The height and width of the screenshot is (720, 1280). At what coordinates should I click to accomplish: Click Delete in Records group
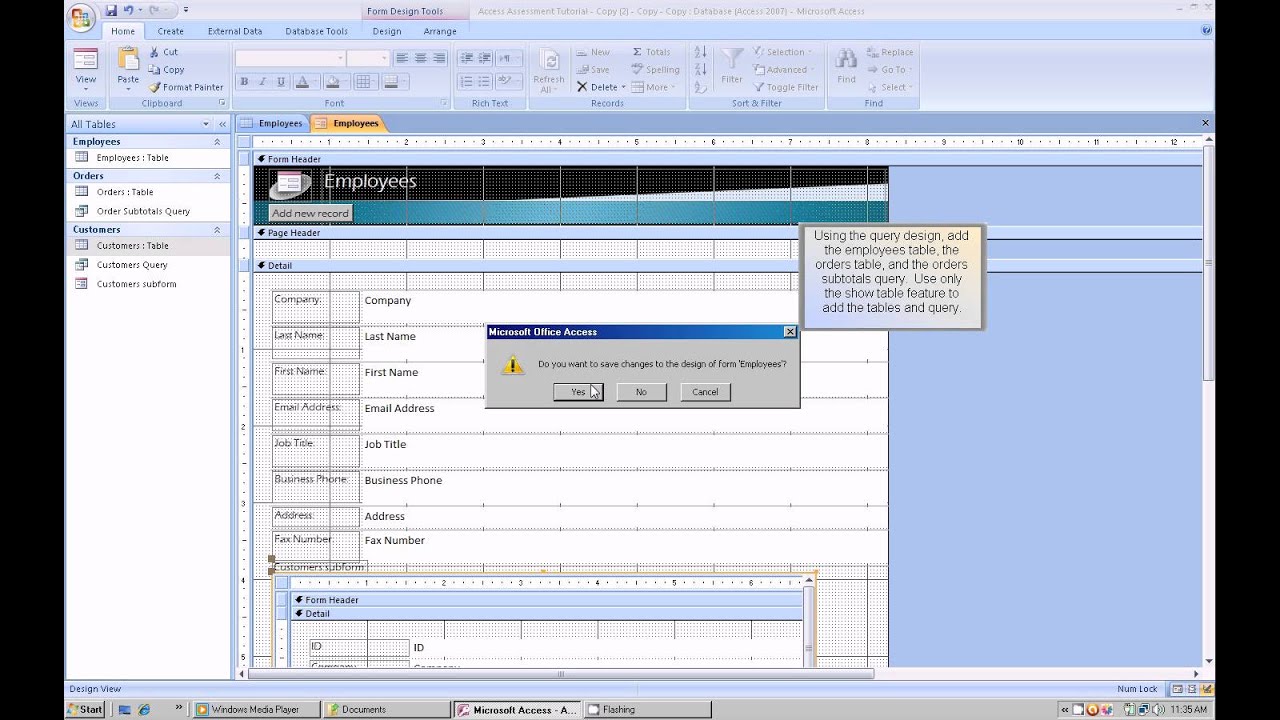pyautogui.click(x=597, y=87)
